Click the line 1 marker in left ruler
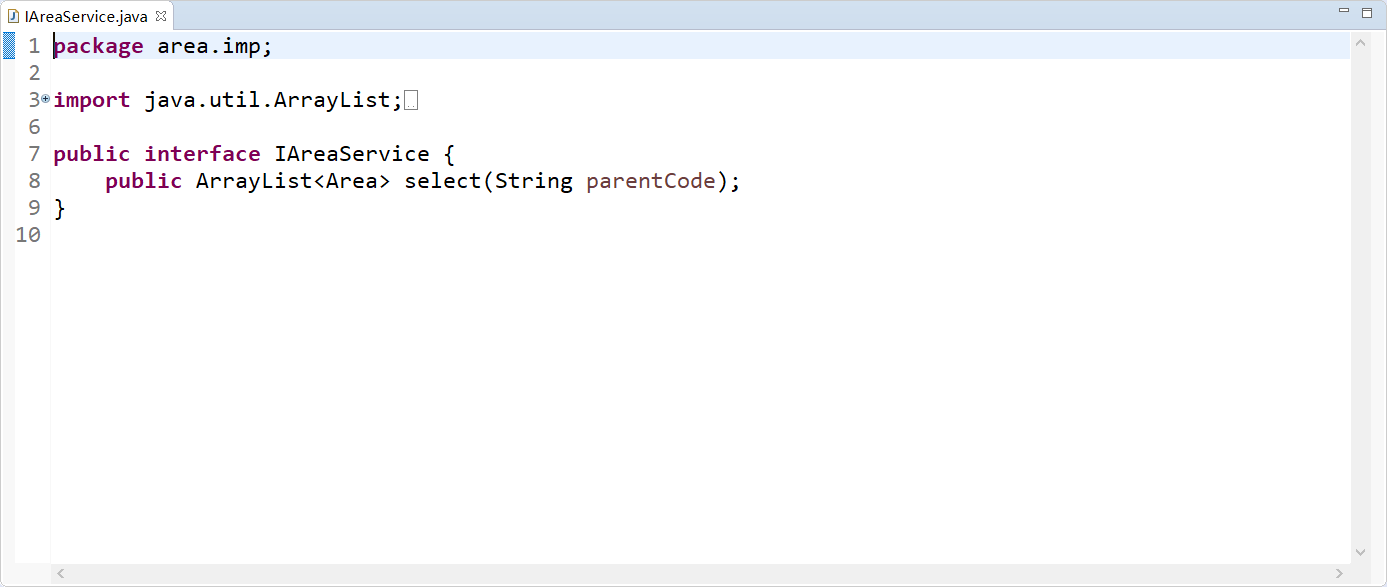The height and width of the screenshot is (587, 1387). point(8,45)
